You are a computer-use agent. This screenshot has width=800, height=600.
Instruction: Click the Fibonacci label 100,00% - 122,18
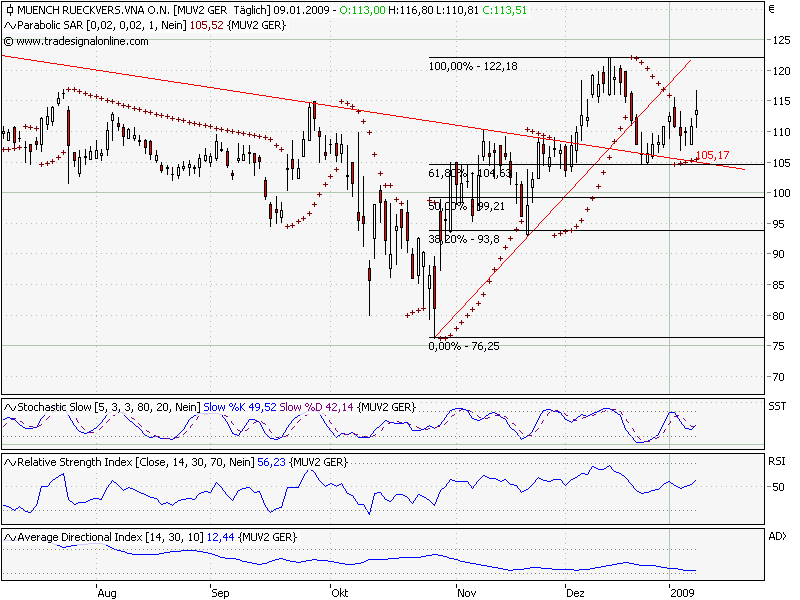473,66
